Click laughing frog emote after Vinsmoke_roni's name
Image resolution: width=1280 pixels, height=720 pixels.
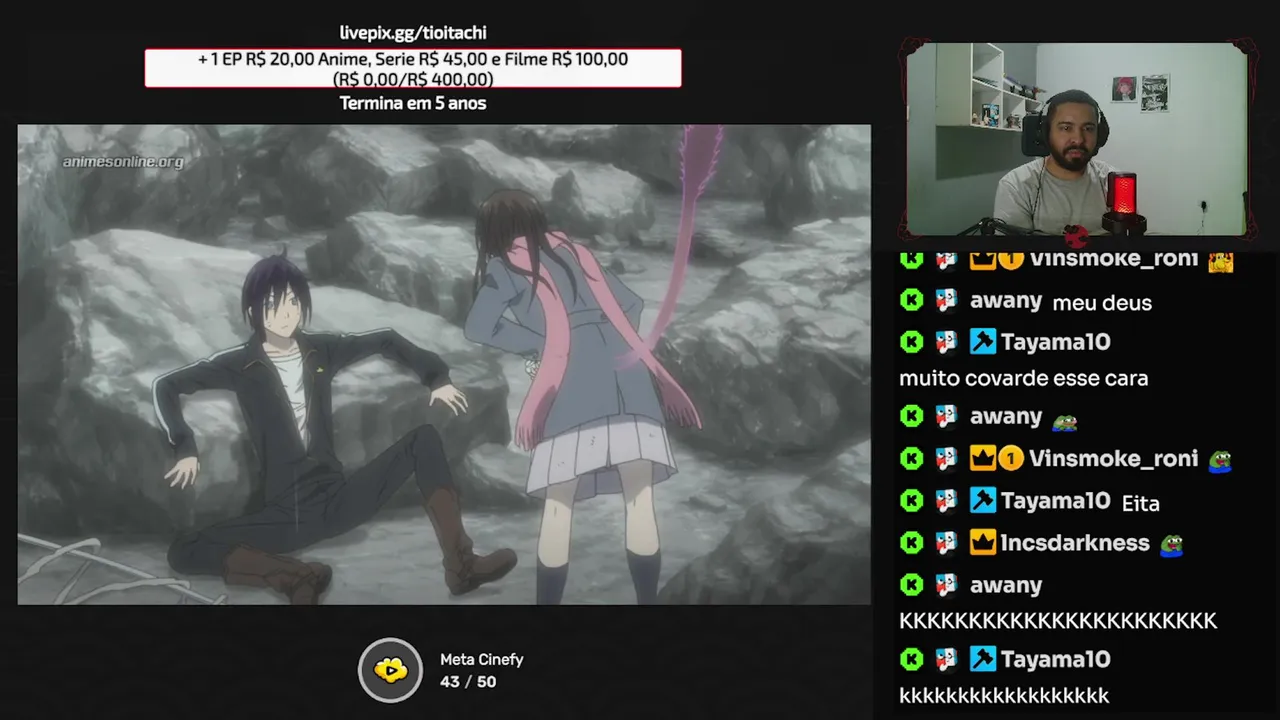click(1220, 461)
